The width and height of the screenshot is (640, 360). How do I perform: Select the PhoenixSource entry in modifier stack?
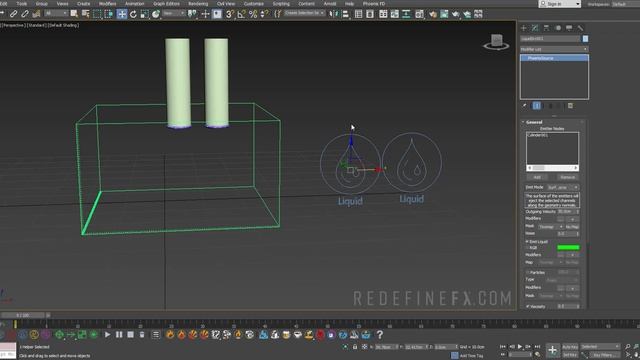point(554,58)
